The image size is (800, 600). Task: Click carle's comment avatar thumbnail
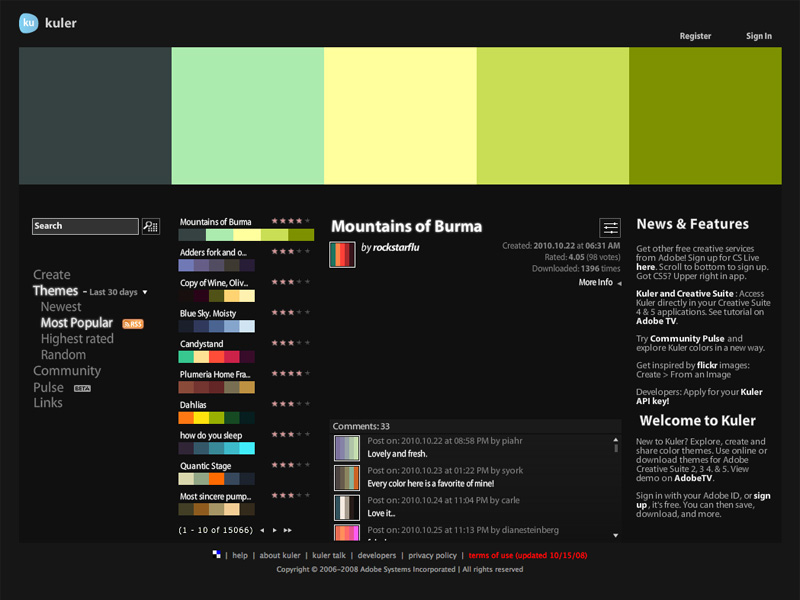(347, 508)
